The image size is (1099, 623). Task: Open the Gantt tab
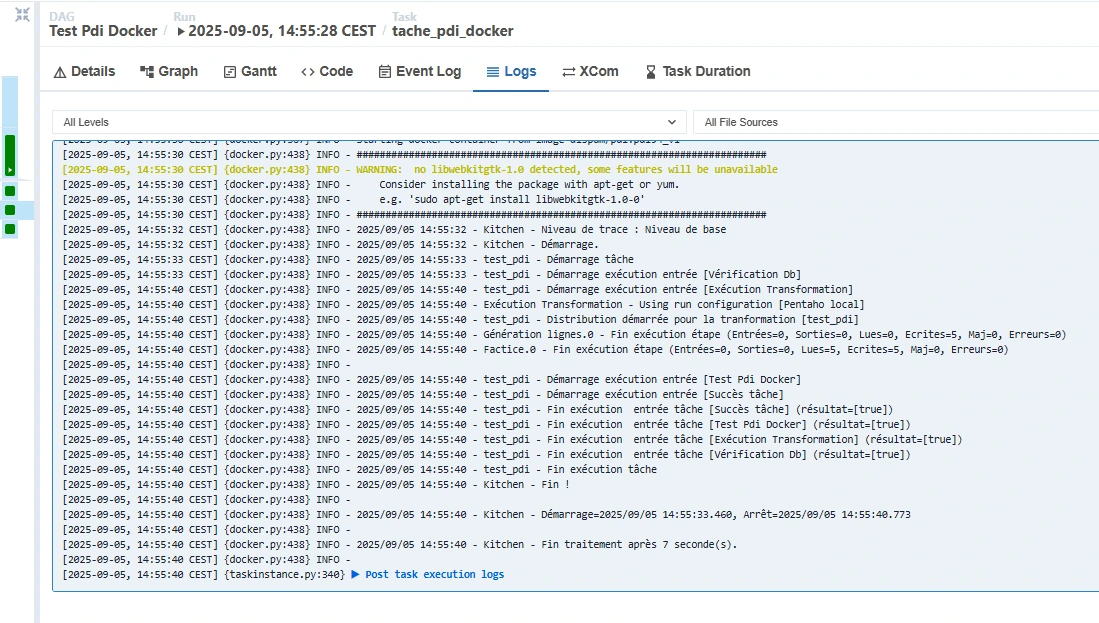click(250, 71)
